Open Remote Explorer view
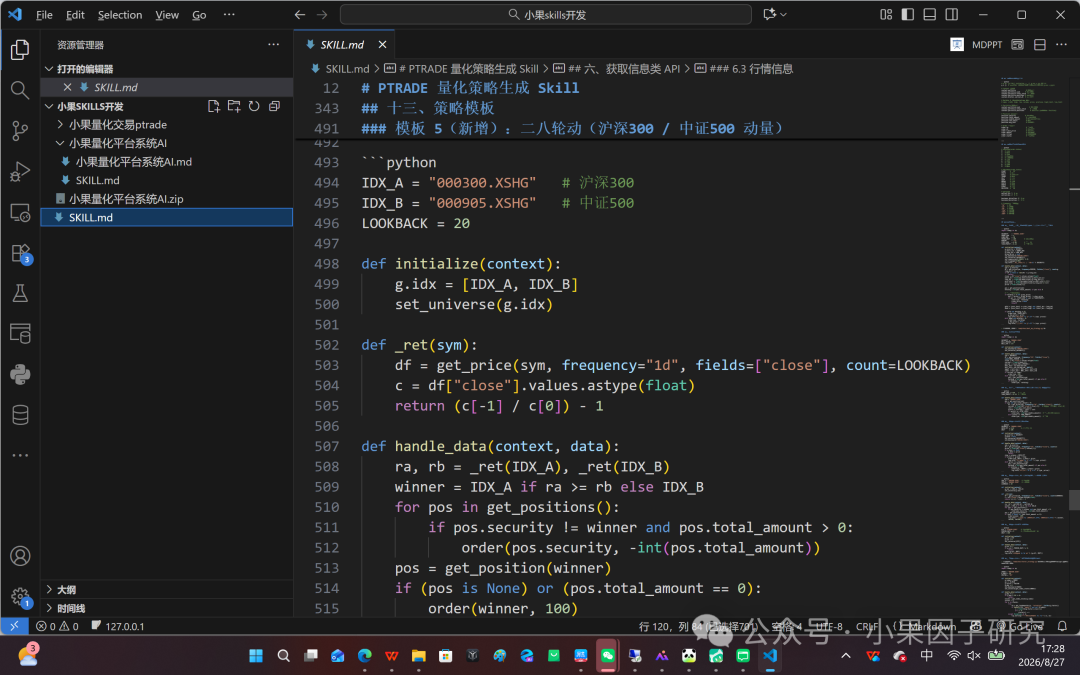1080x675 pixels. [x=20, y=212]
